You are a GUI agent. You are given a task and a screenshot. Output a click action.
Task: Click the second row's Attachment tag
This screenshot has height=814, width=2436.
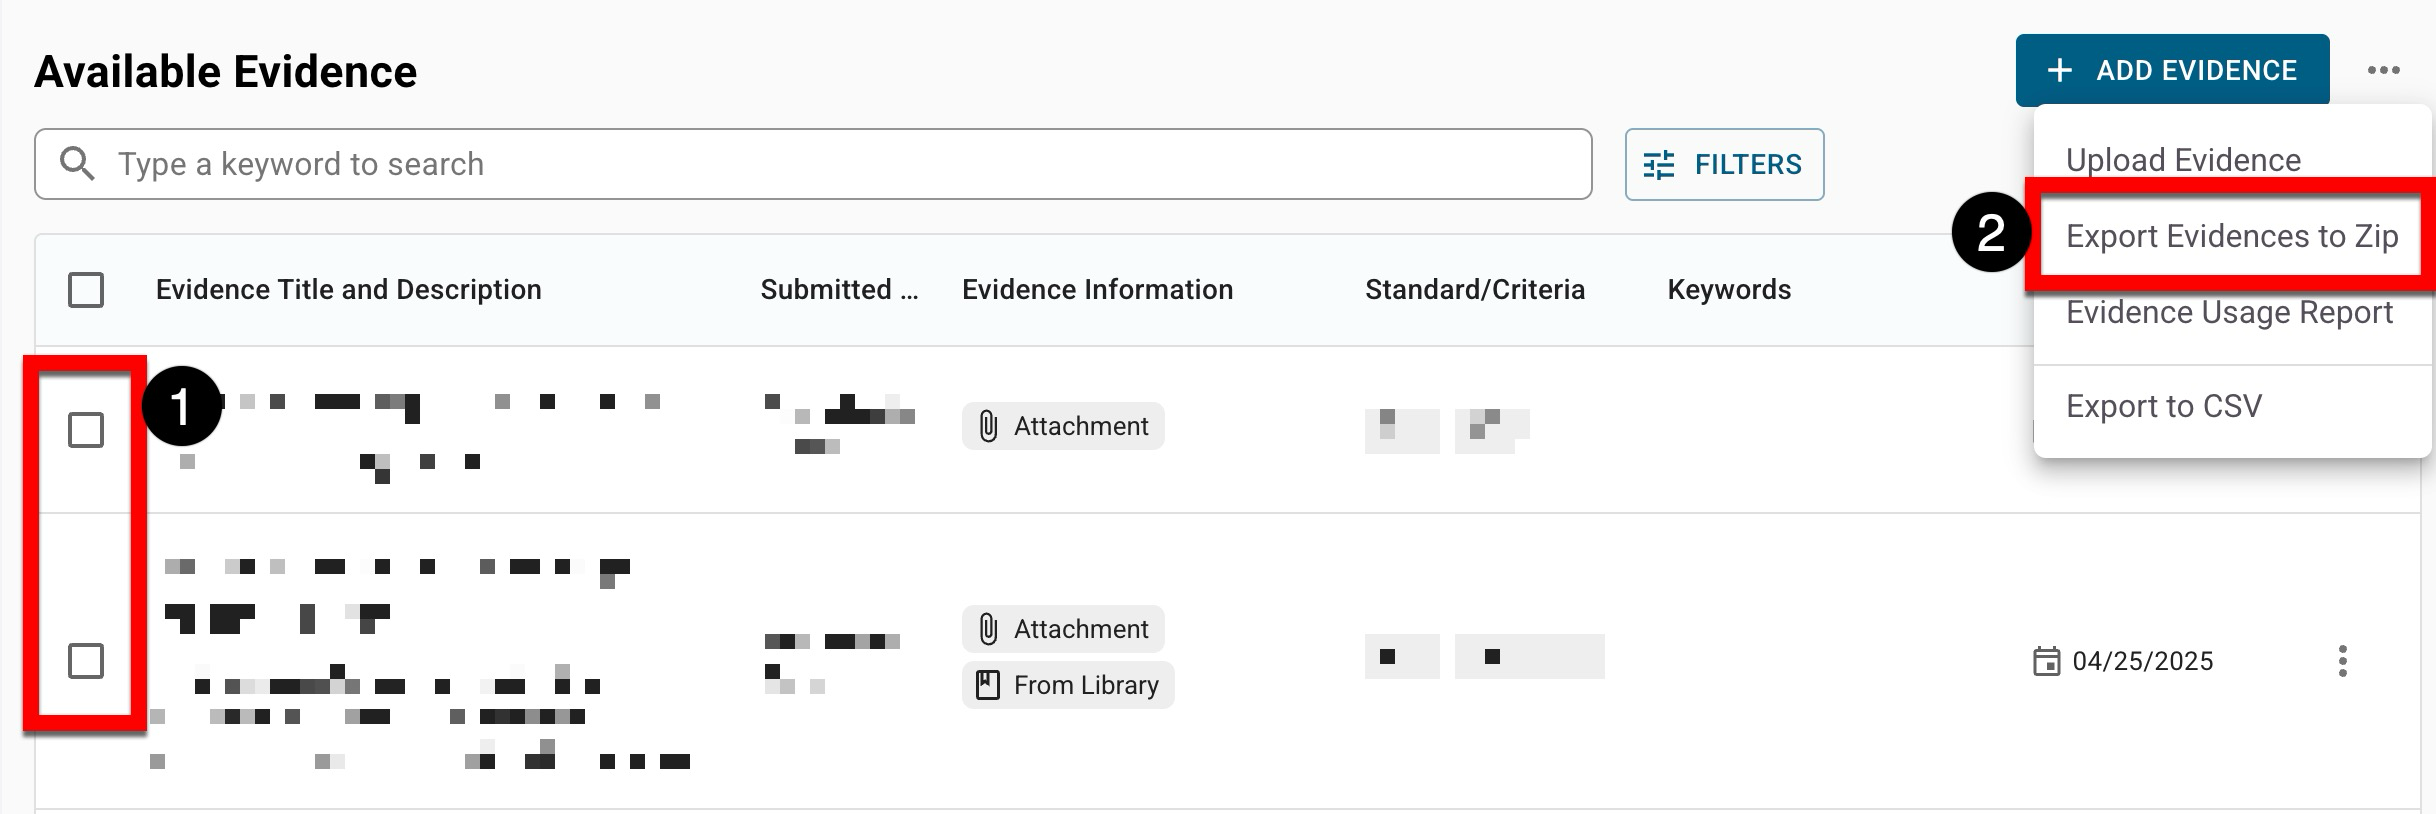(x=1063, y=629)
